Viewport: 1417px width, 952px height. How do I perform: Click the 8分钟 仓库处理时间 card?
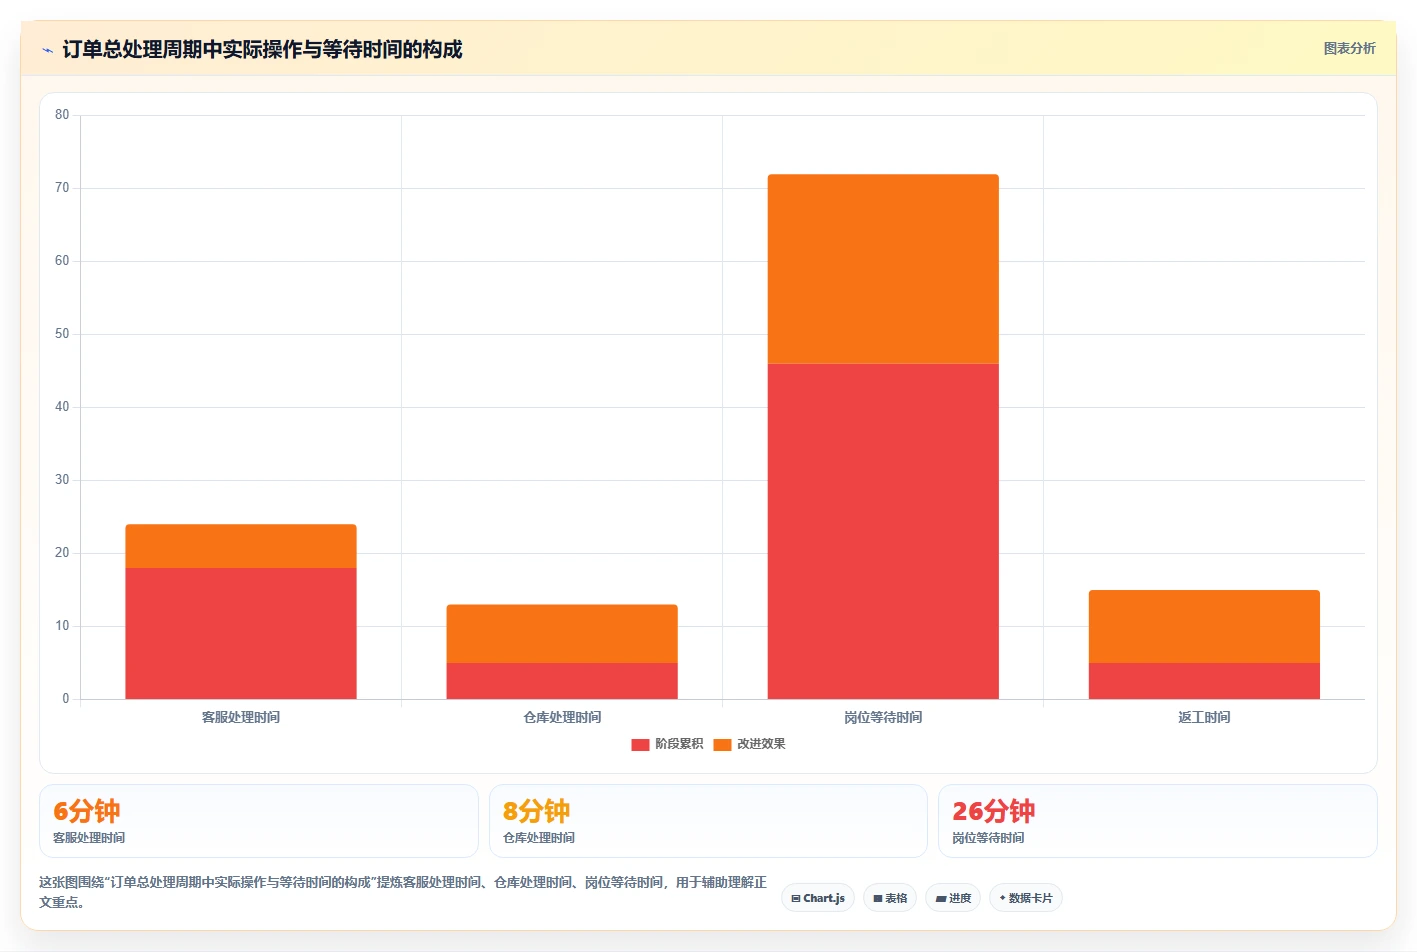point(708,821)
